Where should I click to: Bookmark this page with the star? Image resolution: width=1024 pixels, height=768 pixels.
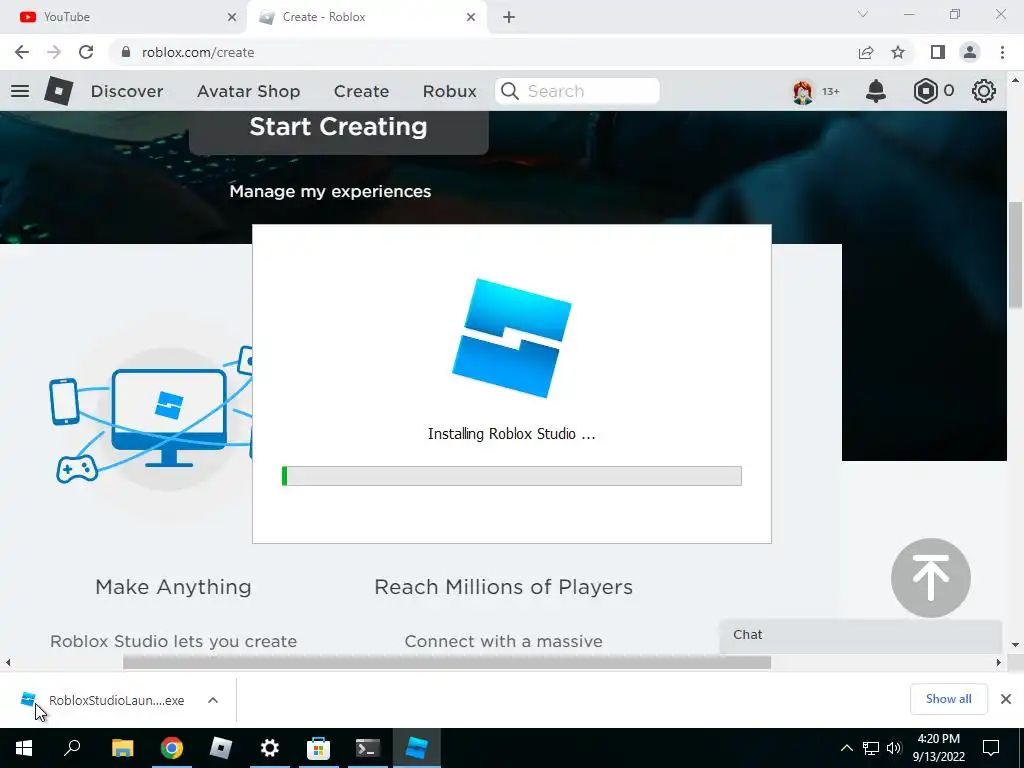point(898,52)
